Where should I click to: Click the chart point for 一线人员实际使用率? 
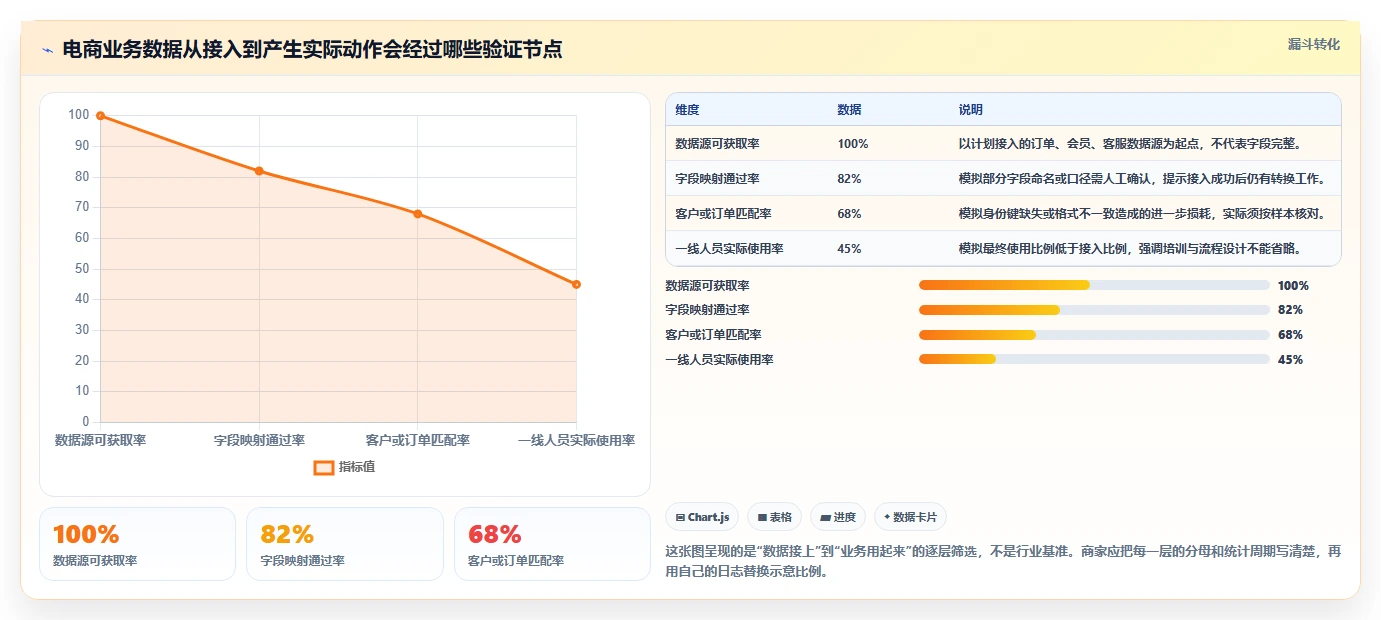pyautogui.click(x=576, y=284)
